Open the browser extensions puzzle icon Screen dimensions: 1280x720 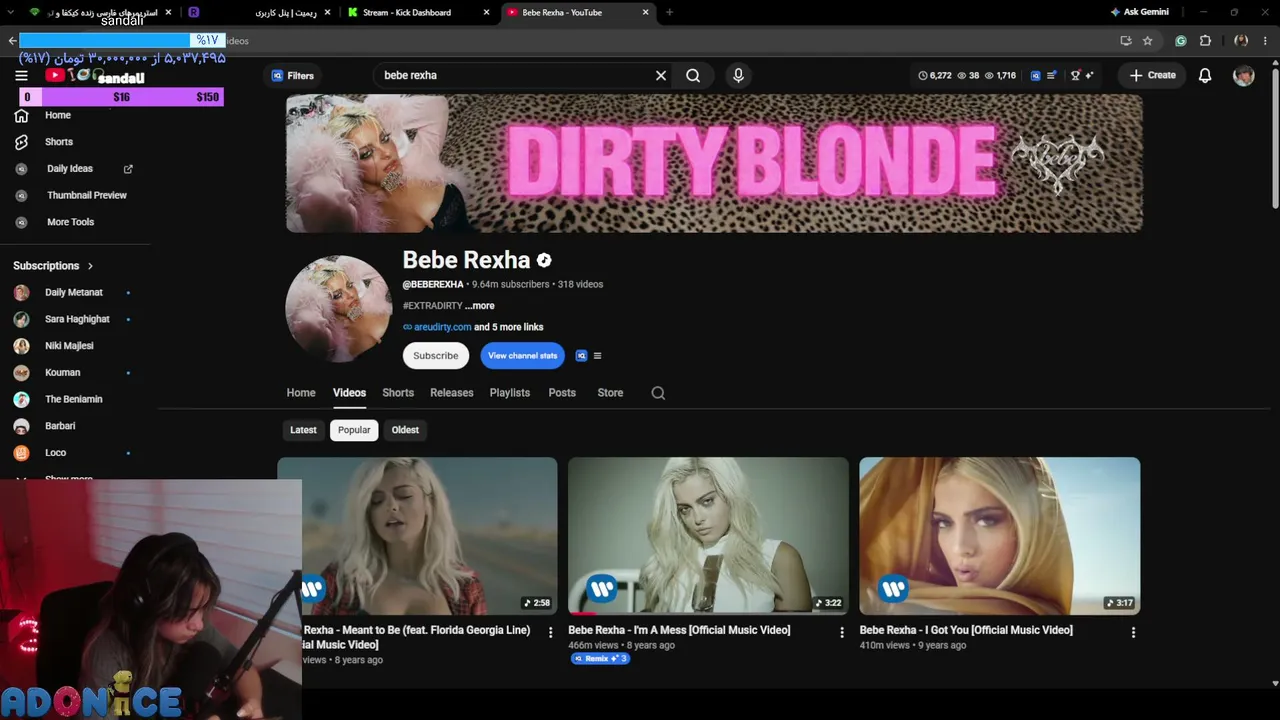point(1205,41)
